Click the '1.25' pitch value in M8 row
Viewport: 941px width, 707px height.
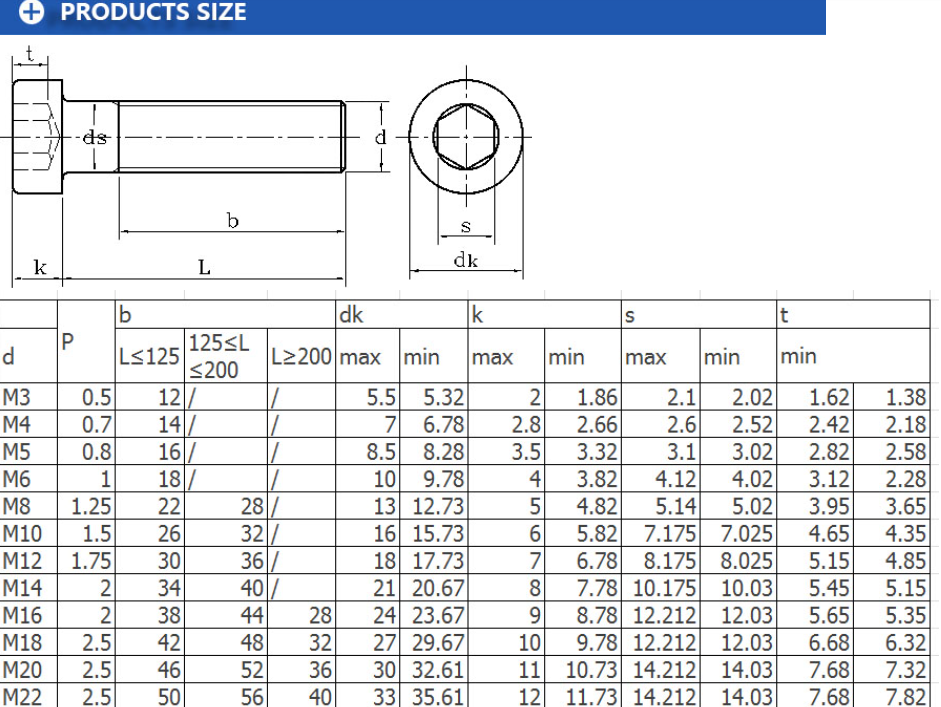[x=91, y=507]
